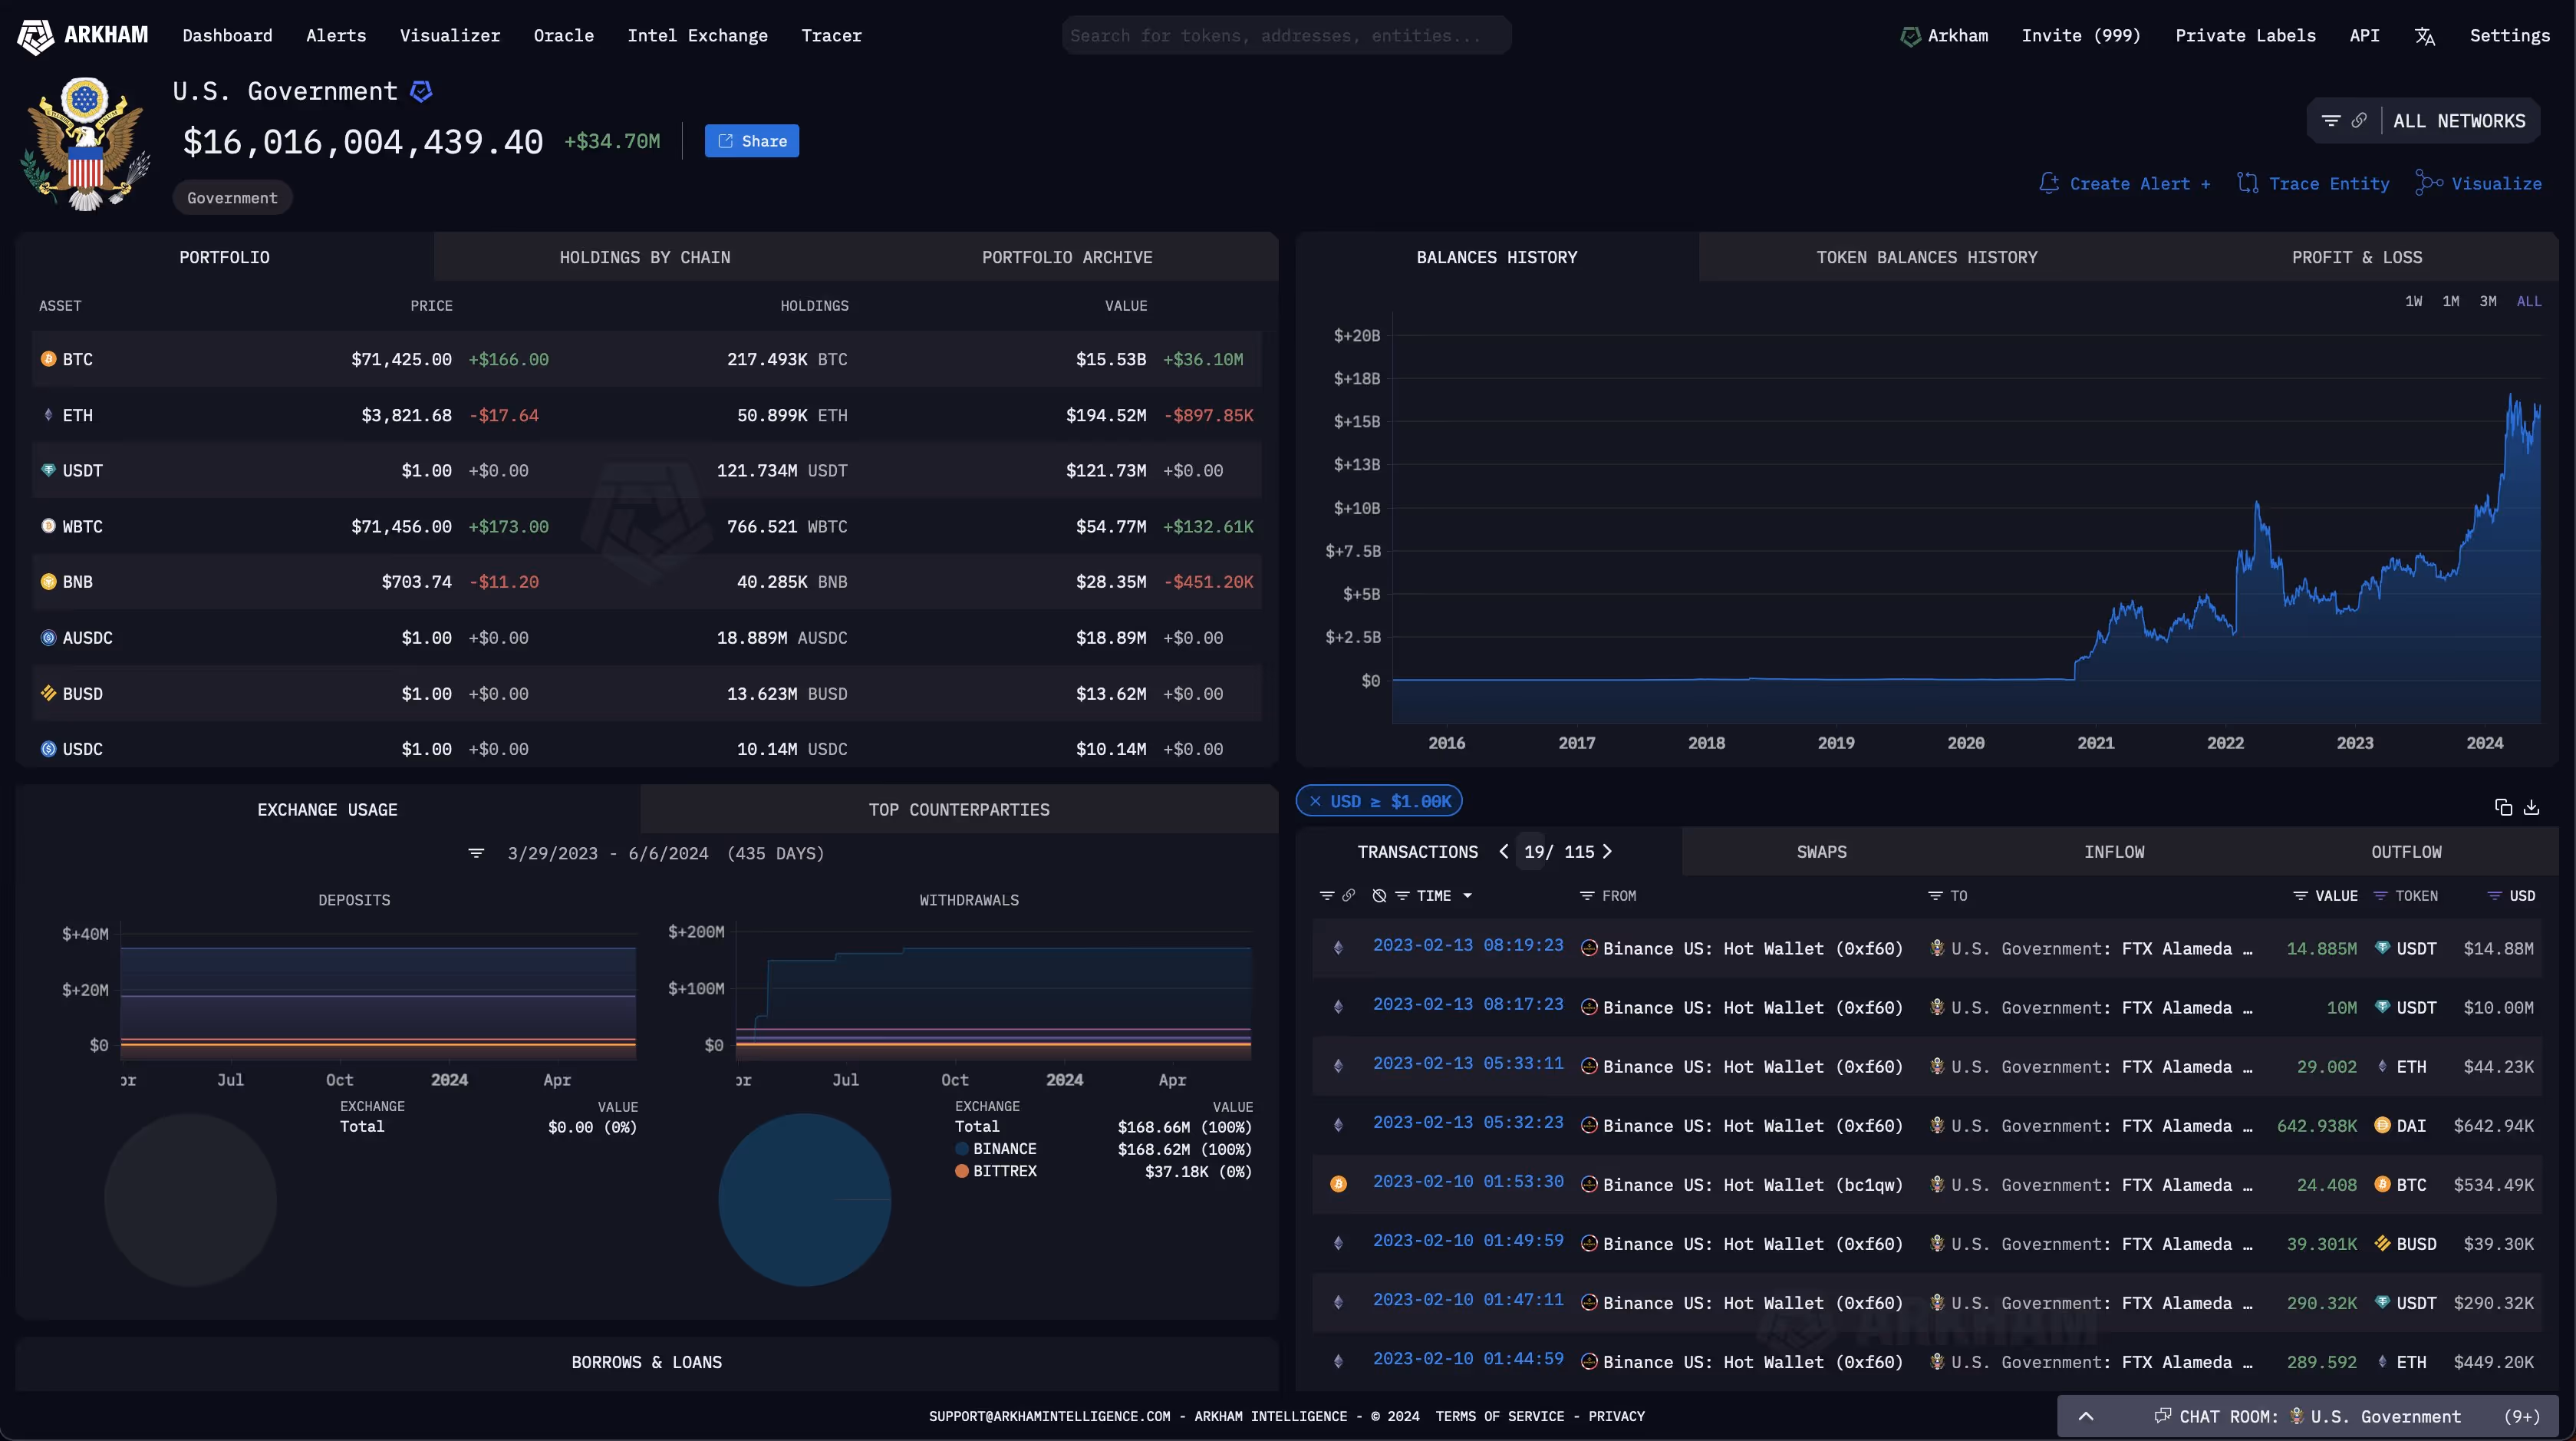The image size is (2576, 1441).
Task: Click the copy icon above transactions
Action: [2503, 807]
